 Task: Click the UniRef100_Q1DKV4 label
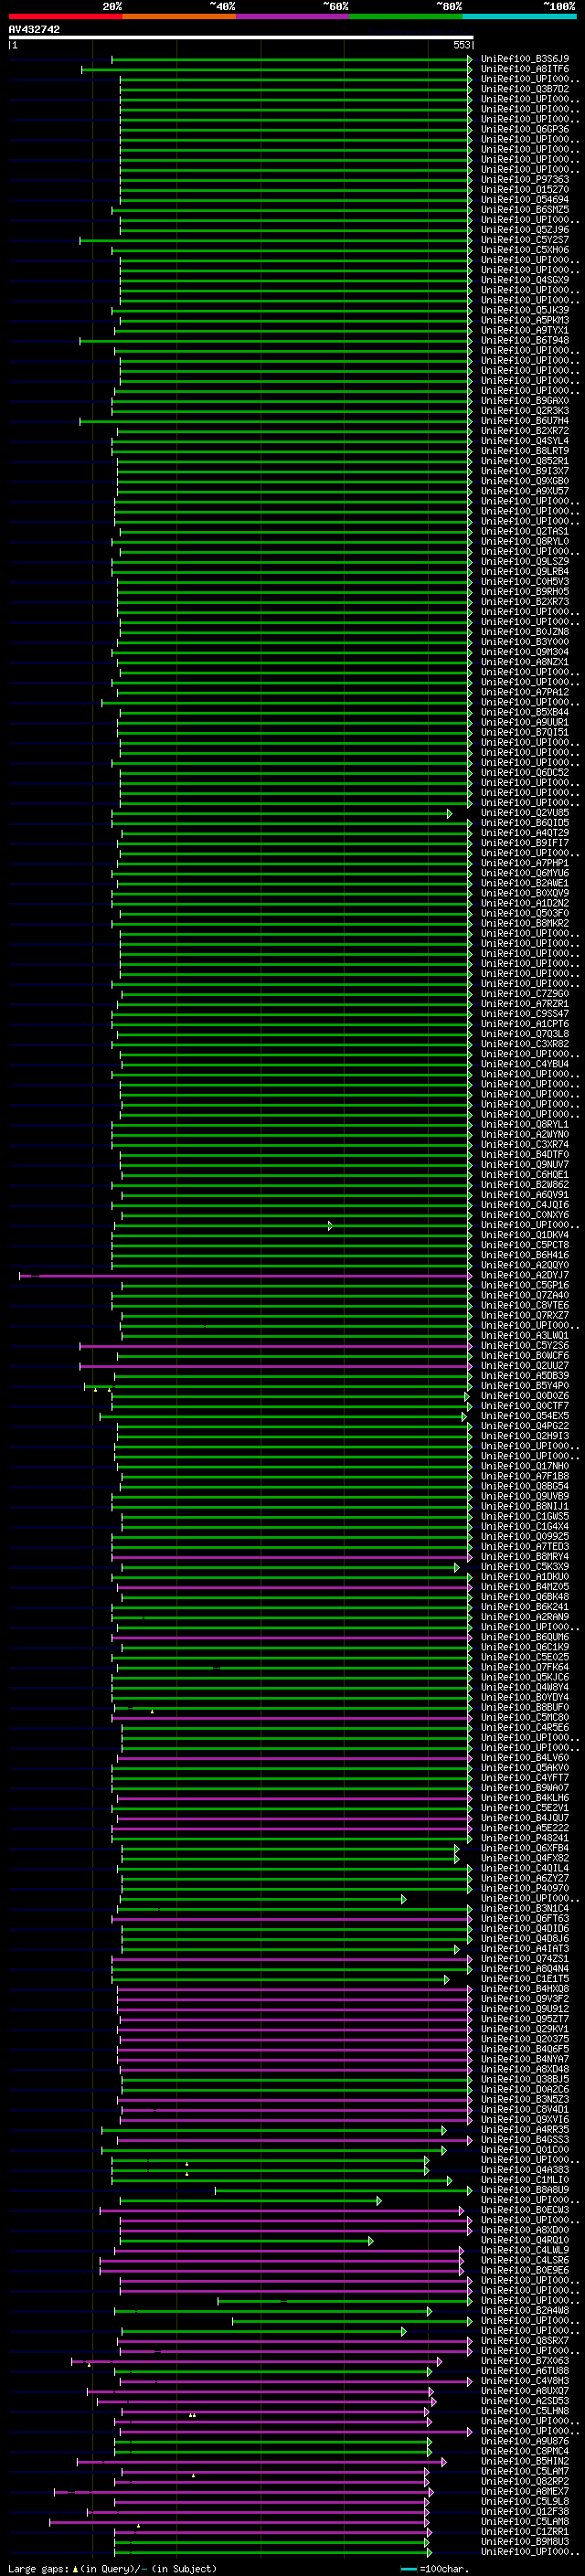(524, 1235)
